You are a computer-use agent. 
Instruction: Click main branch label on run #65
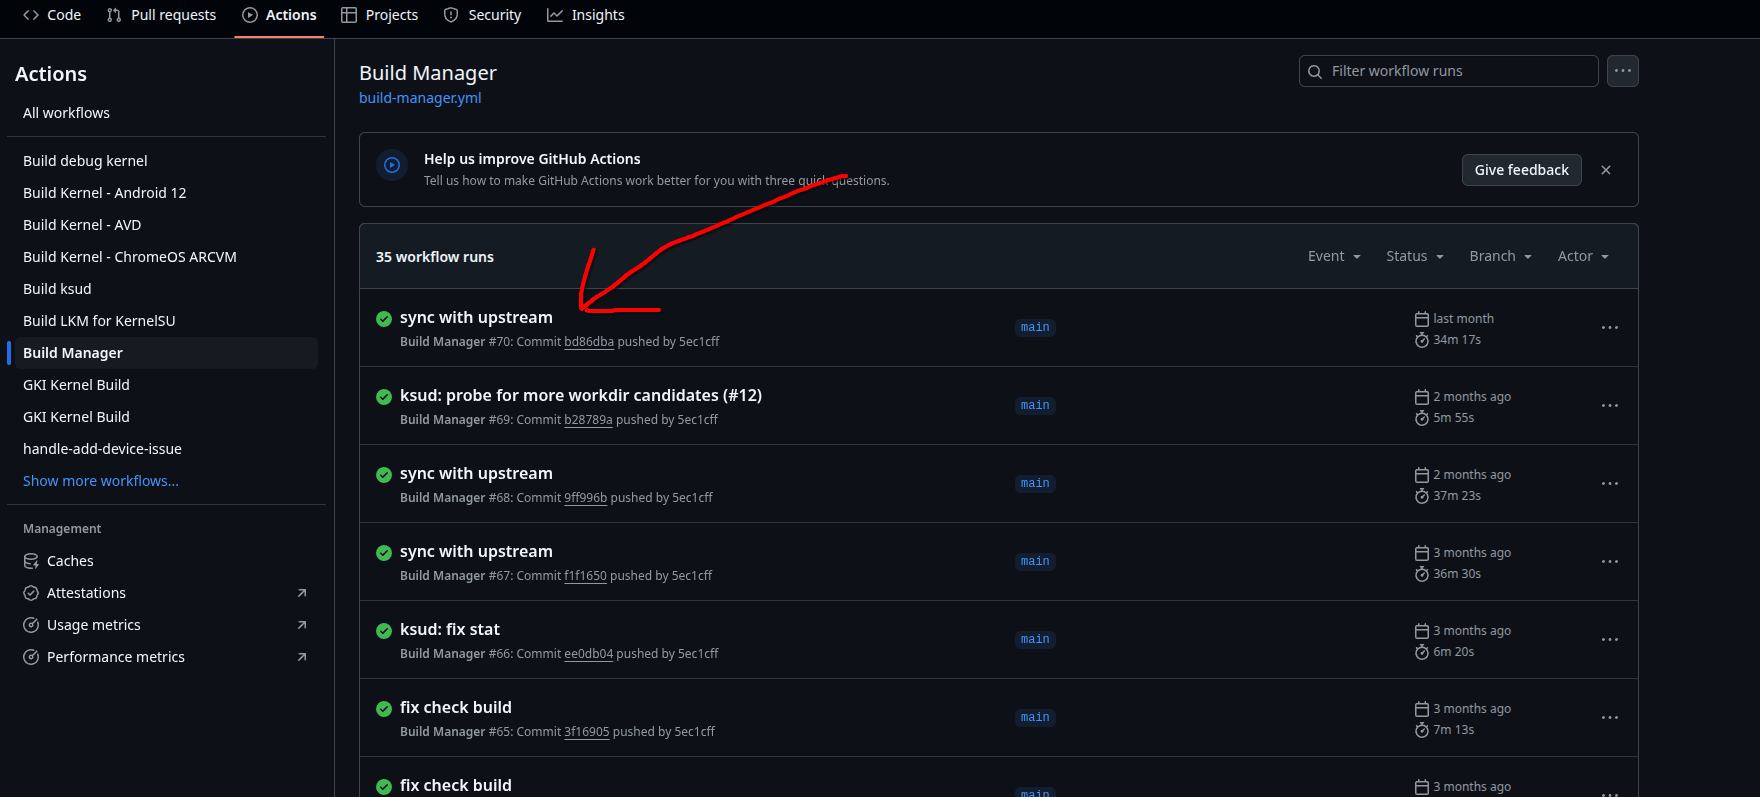(1035, 718)
